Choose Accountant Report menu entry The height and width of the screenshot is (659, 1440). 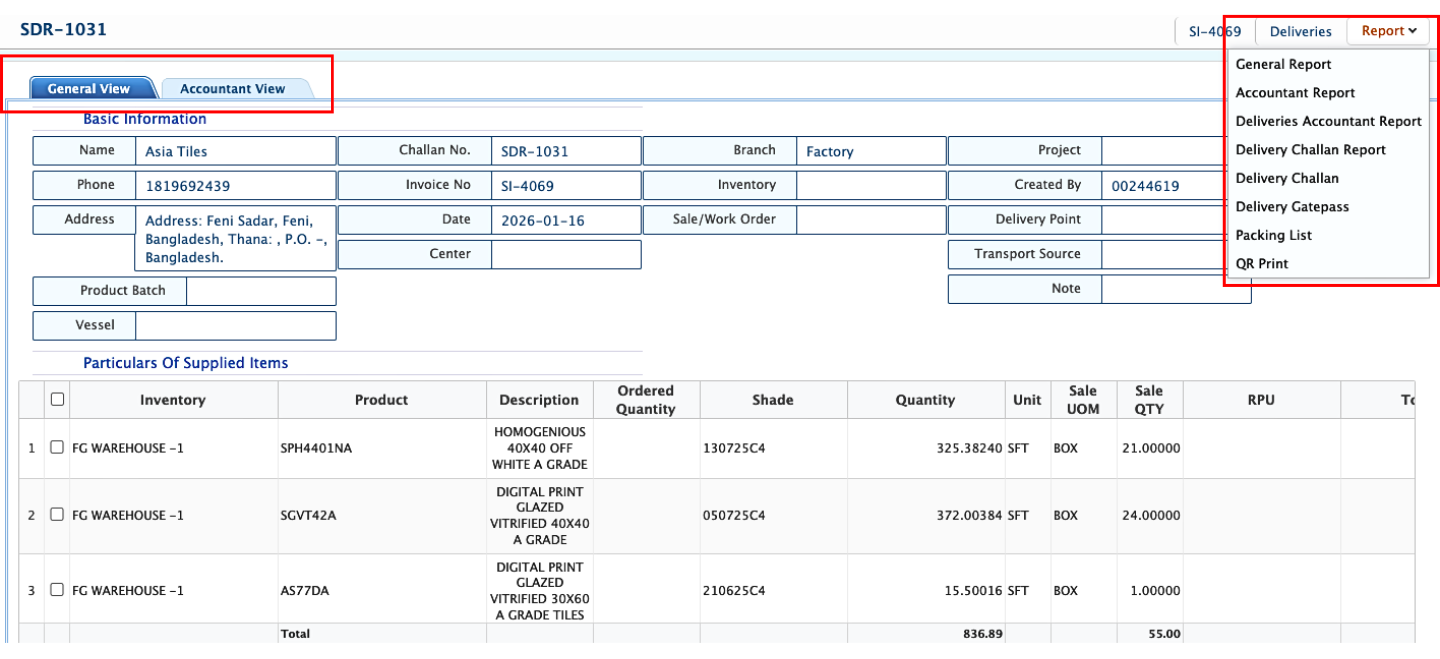(1295, 93)
